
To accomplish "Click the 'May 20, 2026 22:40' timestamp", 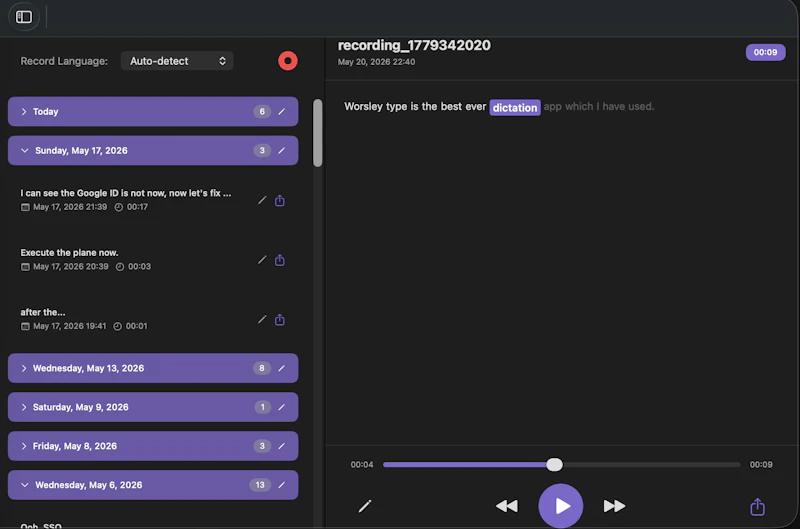I will 376,62.
